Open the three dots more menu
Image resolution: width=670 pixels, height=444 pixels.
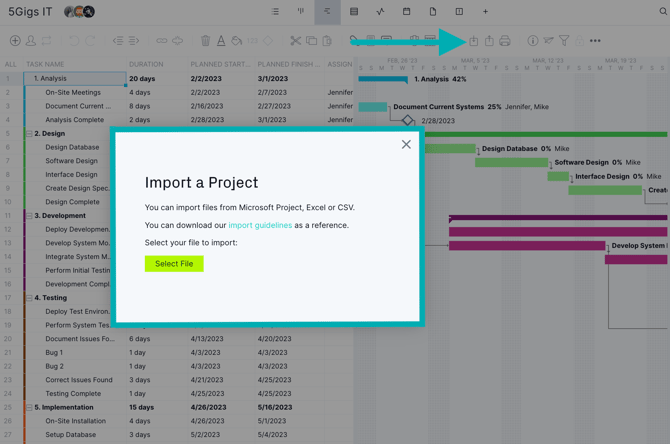pos(595,41)
